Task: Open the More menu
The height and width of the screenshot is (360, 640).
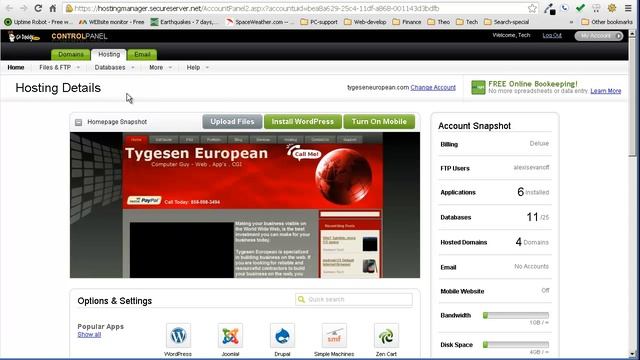Action: coord(160,67)
